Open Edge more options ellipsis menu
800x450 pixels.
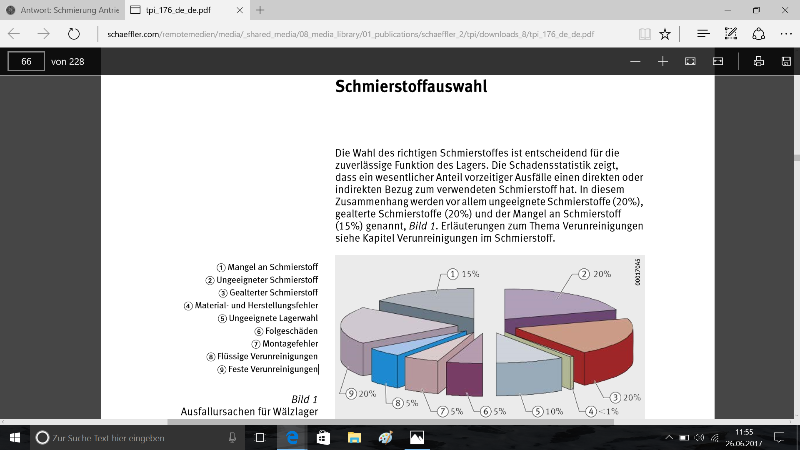point(786,34)
